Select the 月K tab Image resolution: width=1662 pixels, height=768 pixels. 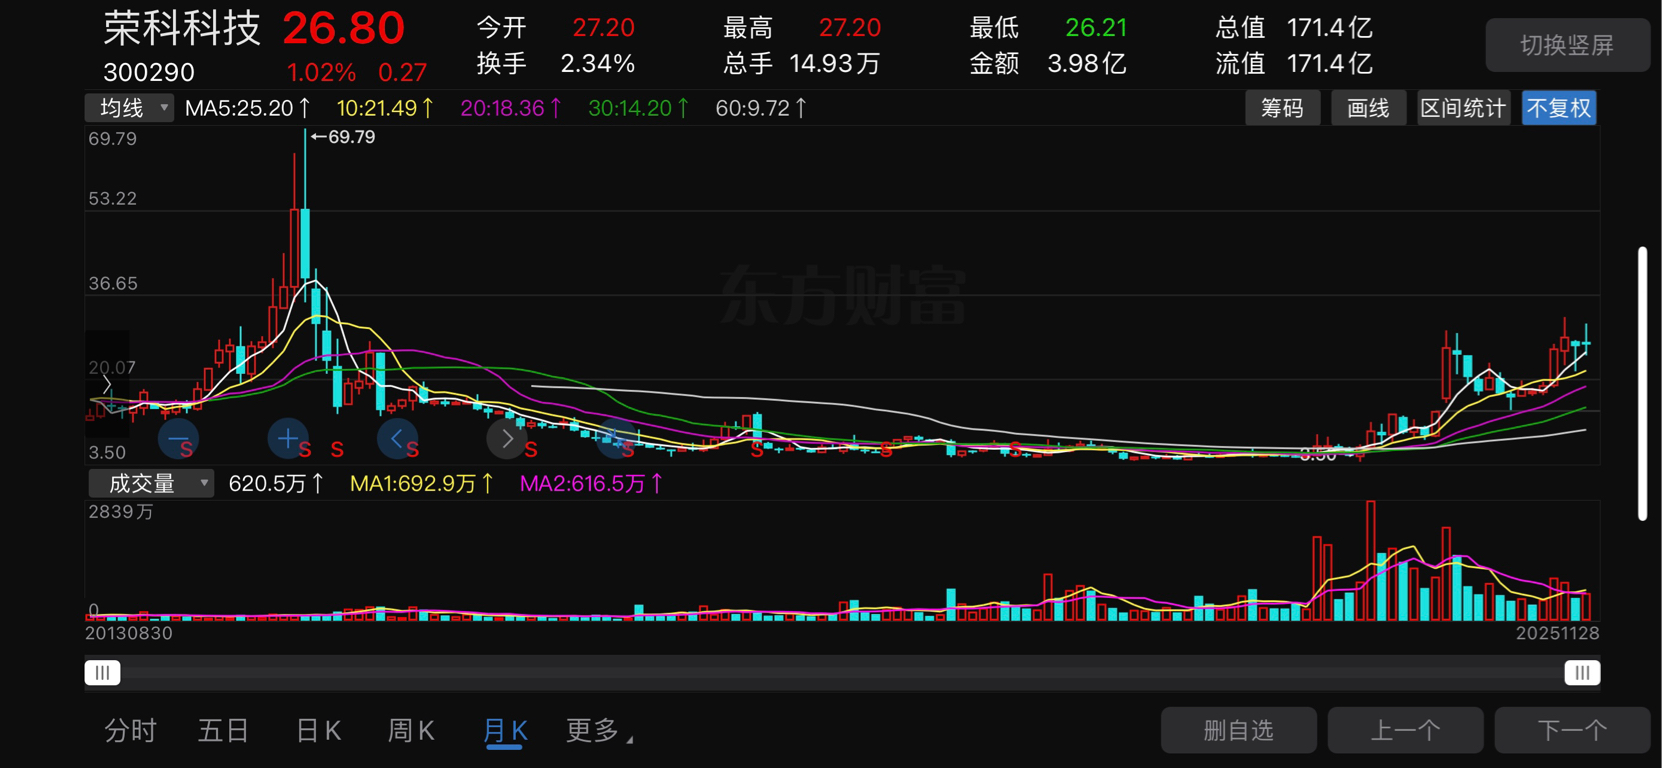point(505,731)
